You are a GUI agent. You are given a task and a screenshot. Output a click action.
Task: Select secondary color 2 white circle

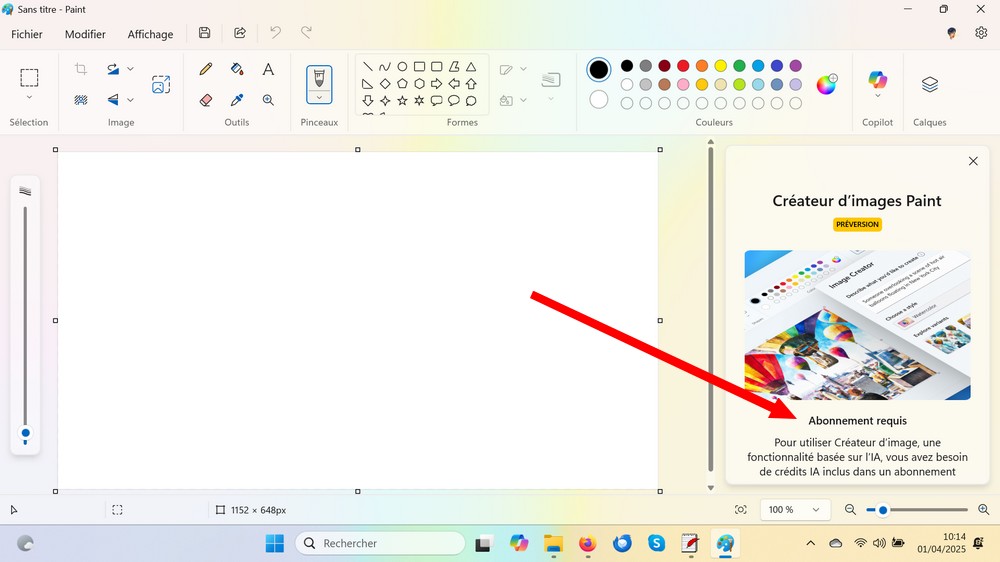pos(598,100)
